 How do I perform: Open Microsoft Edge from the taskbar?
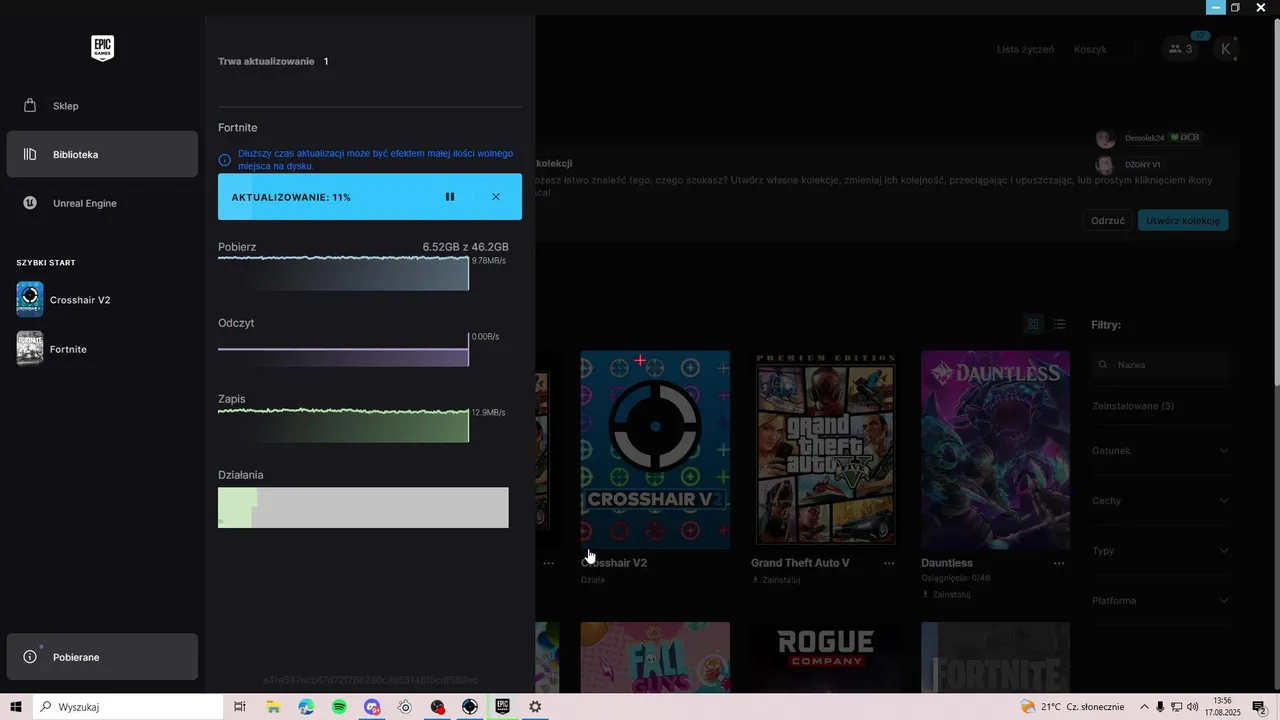[306, 707]
